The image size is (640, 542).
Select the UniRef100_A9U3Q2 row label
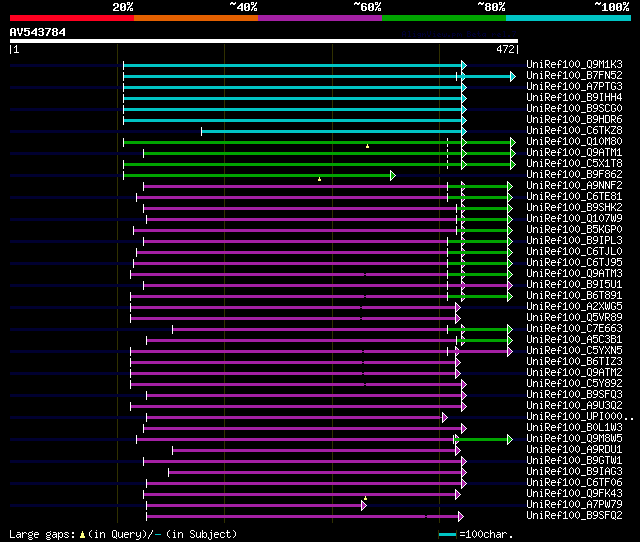[574, 406]
